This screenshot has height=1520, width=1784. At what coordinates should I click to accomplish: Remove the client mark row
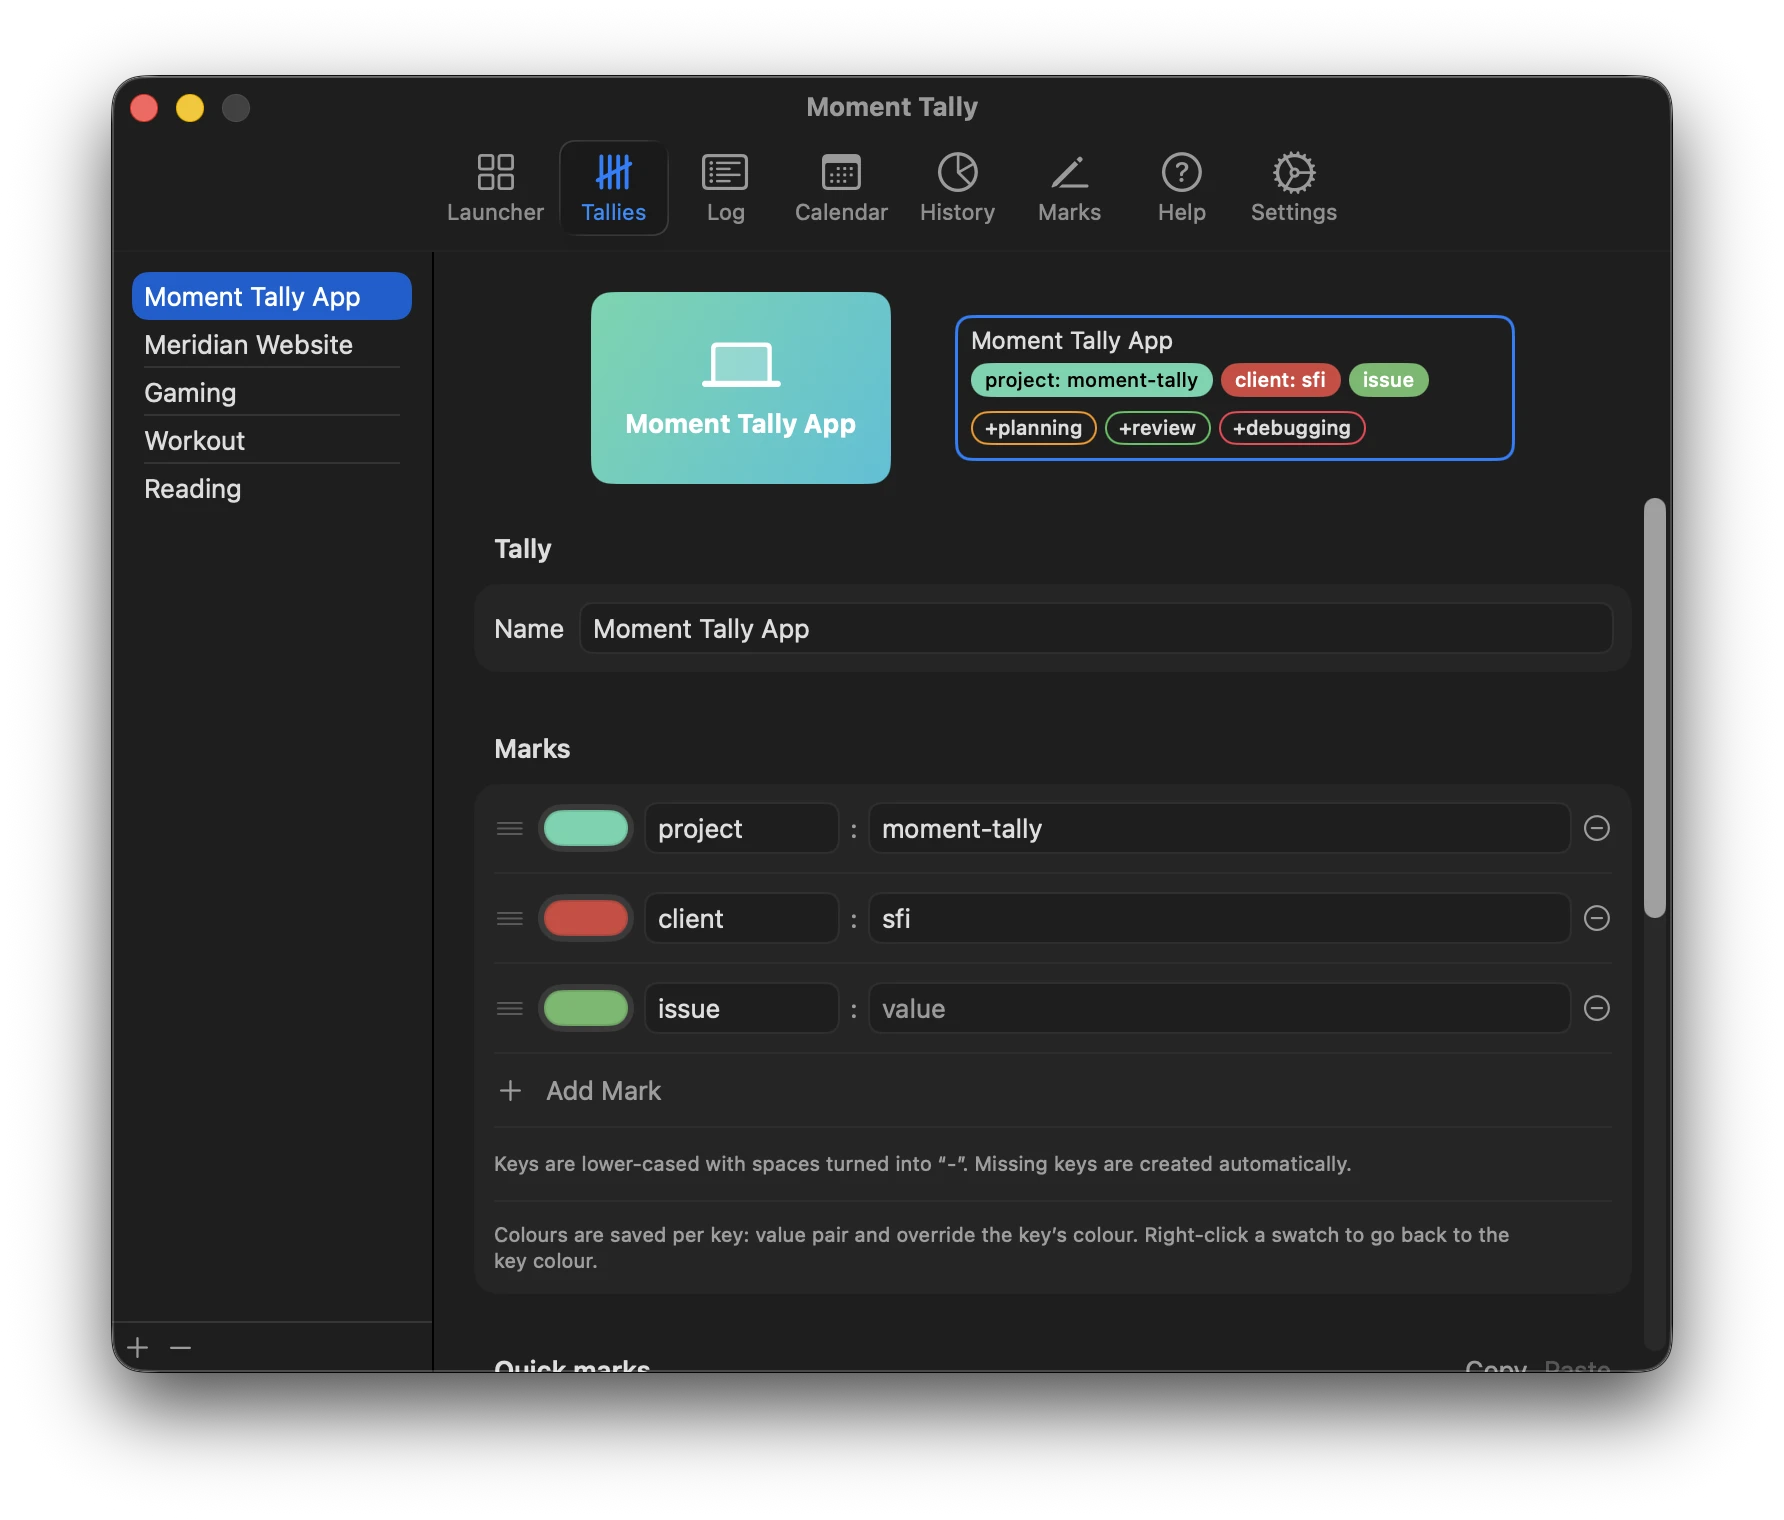[1597, 918]
